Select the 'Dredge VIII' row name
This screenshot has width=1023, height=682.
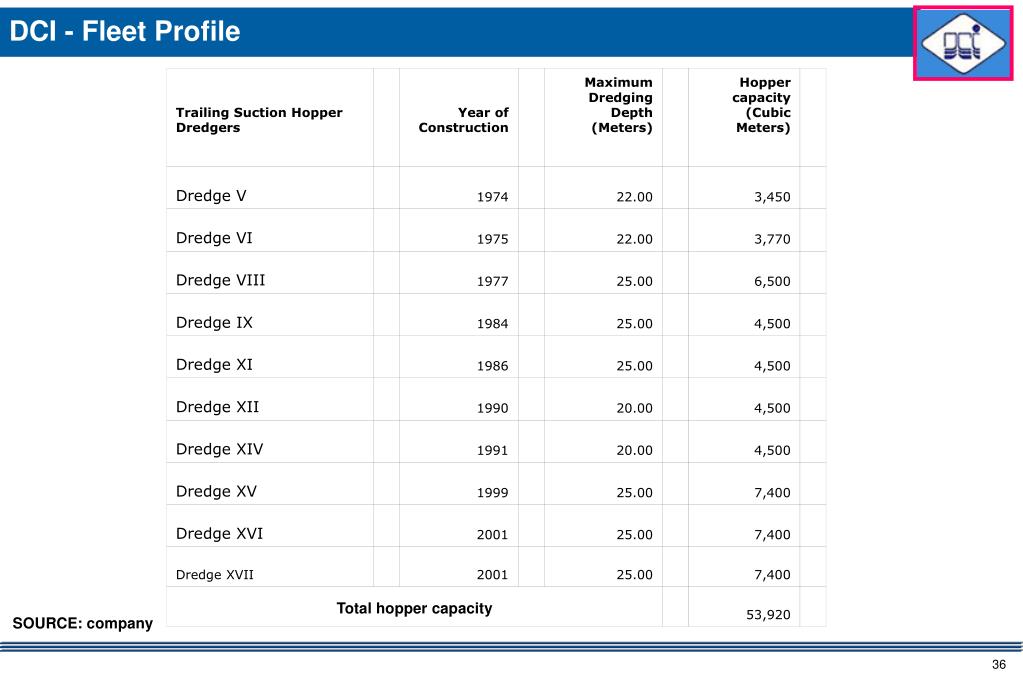pos(221,281)
